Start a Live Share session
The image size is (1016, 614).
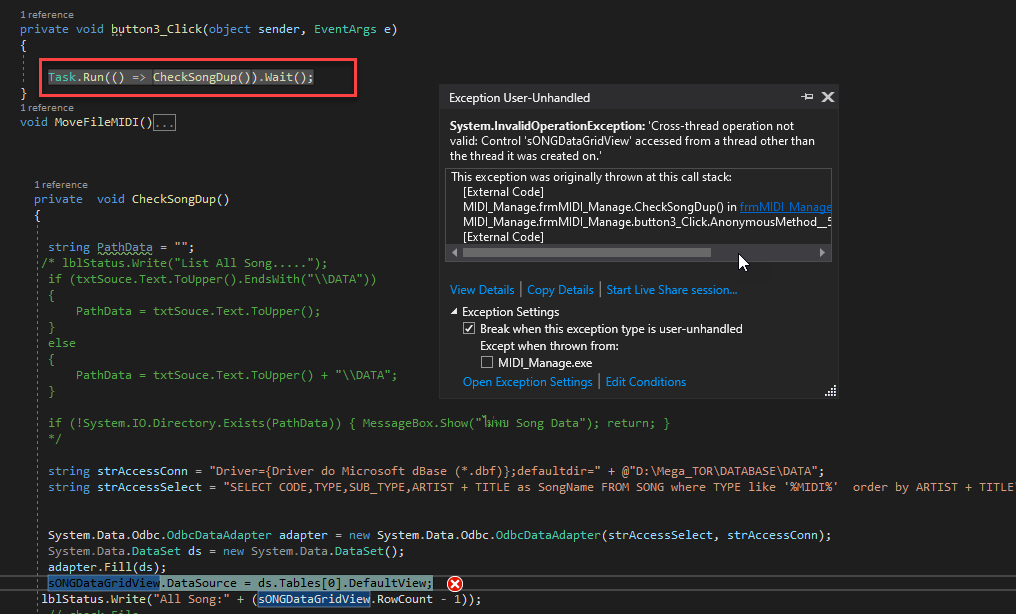point(671,290)
